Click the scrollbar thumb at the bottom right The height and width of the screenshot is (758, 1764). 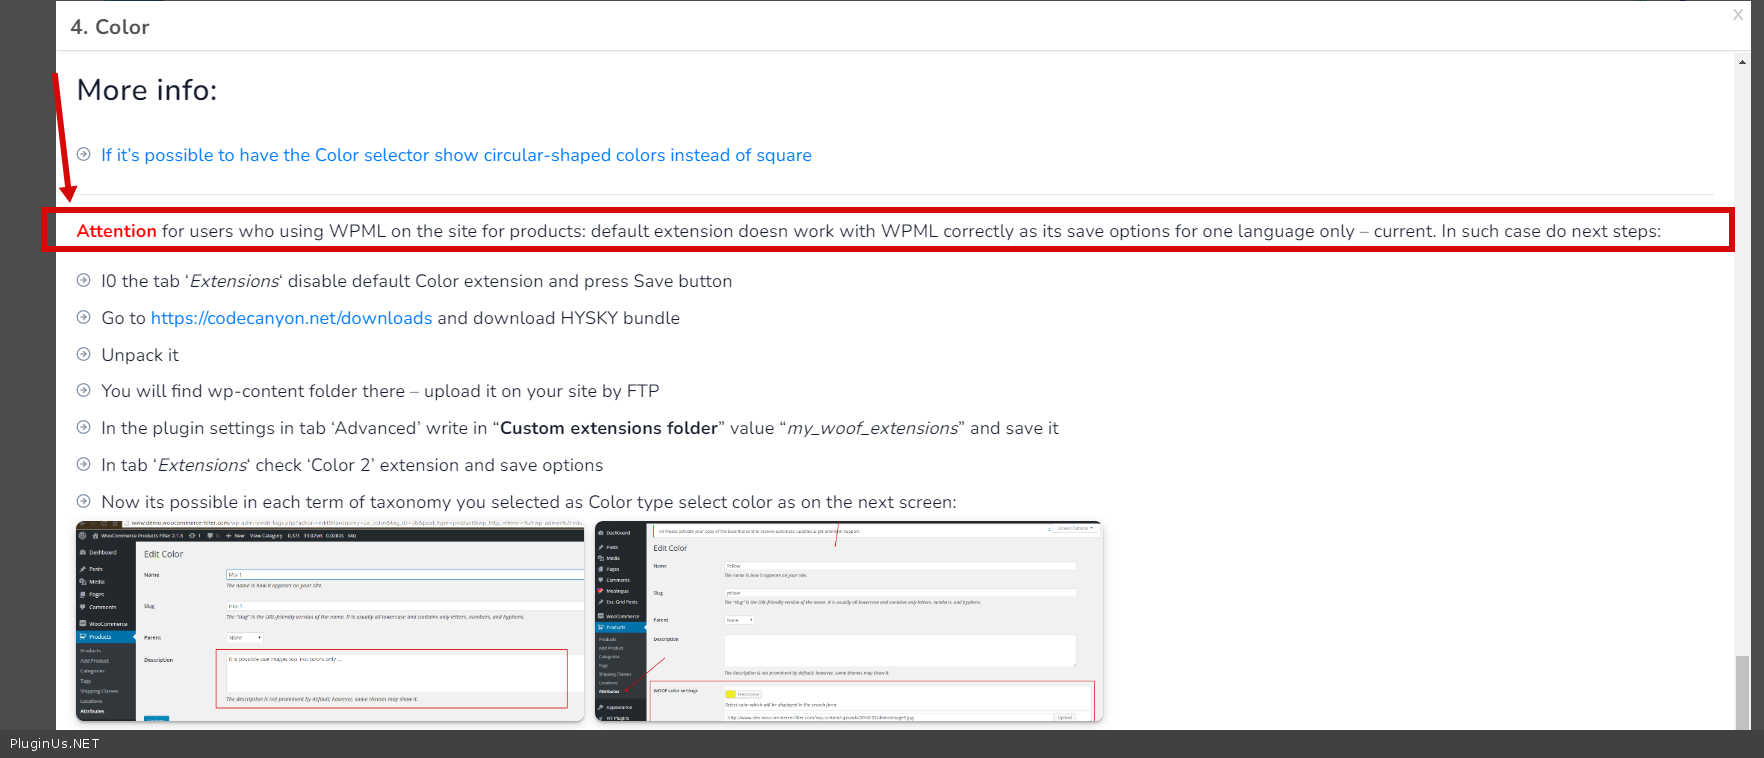1742,691
